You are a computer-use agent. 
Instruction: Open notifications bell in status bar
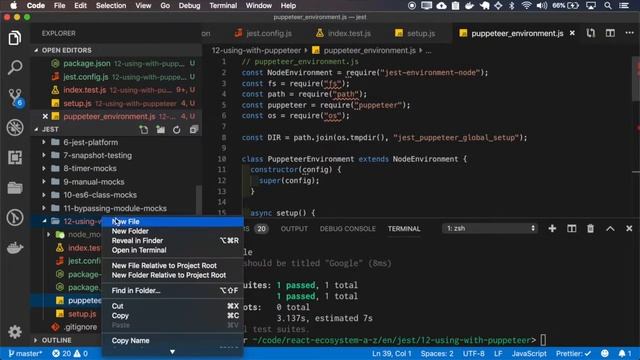click(x=624, y=353)
